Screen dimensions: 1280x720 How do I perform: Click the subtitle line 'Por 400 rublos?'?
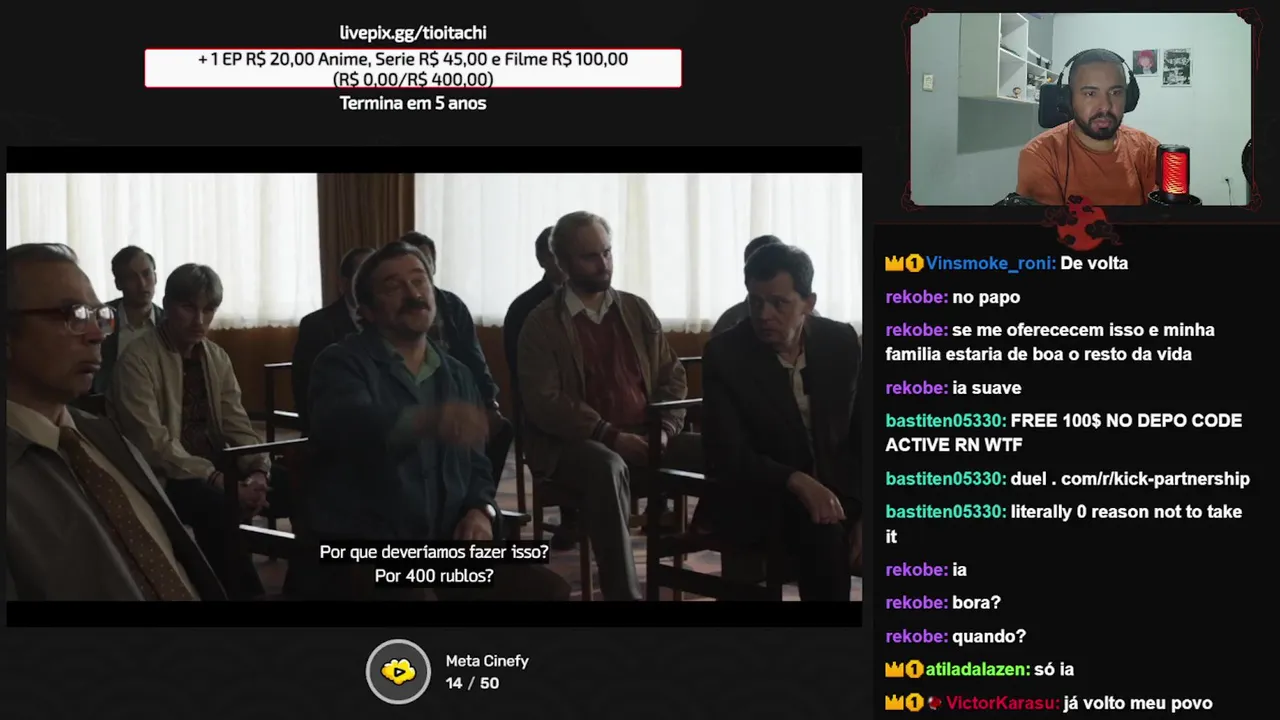point(434,576)
